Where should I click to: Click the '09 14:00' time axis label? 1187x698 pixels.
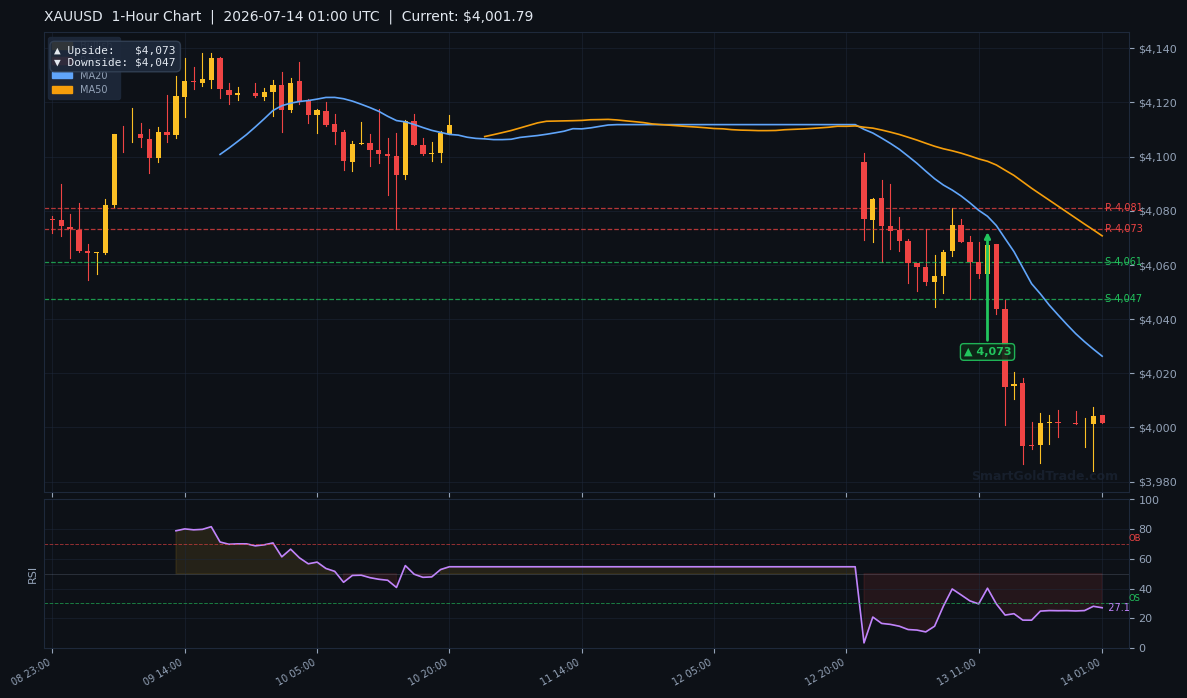(x=164, y=672)
